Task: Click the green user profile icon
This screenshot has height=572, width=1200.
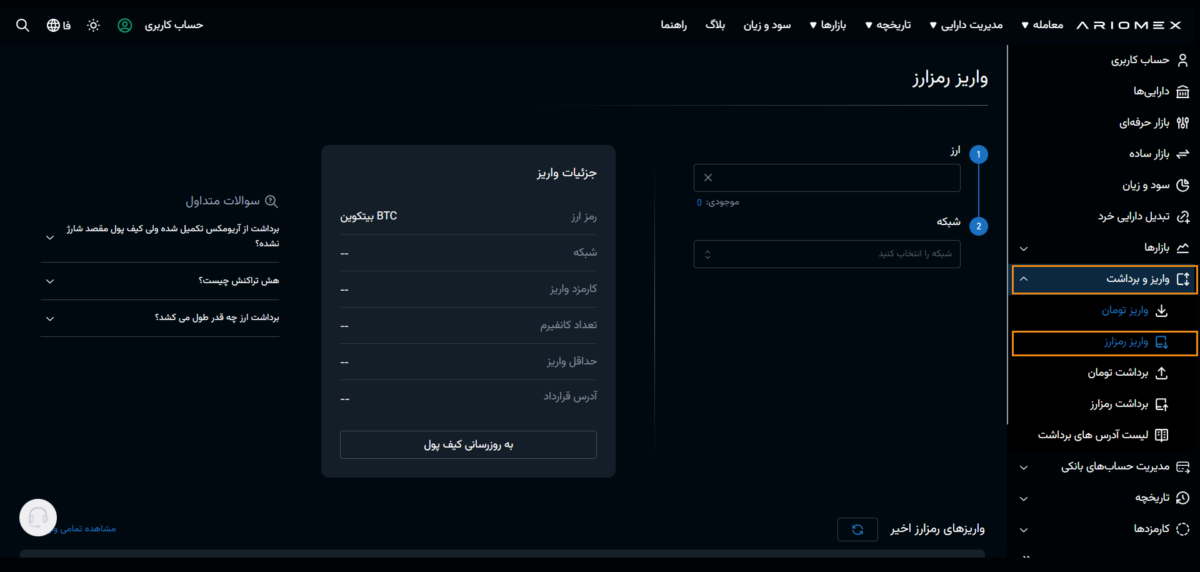Action: (x=125, y=25)
